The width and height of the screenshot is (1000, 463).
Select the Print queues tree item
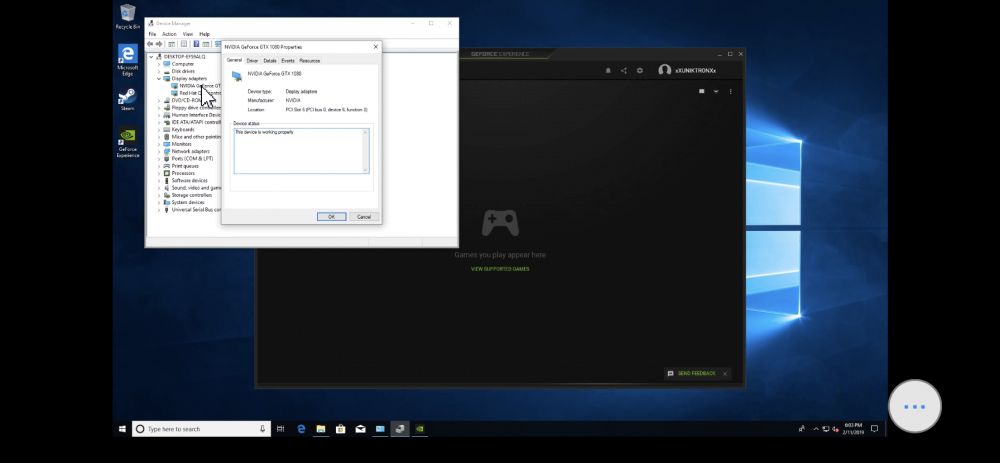tap(185, 166)
